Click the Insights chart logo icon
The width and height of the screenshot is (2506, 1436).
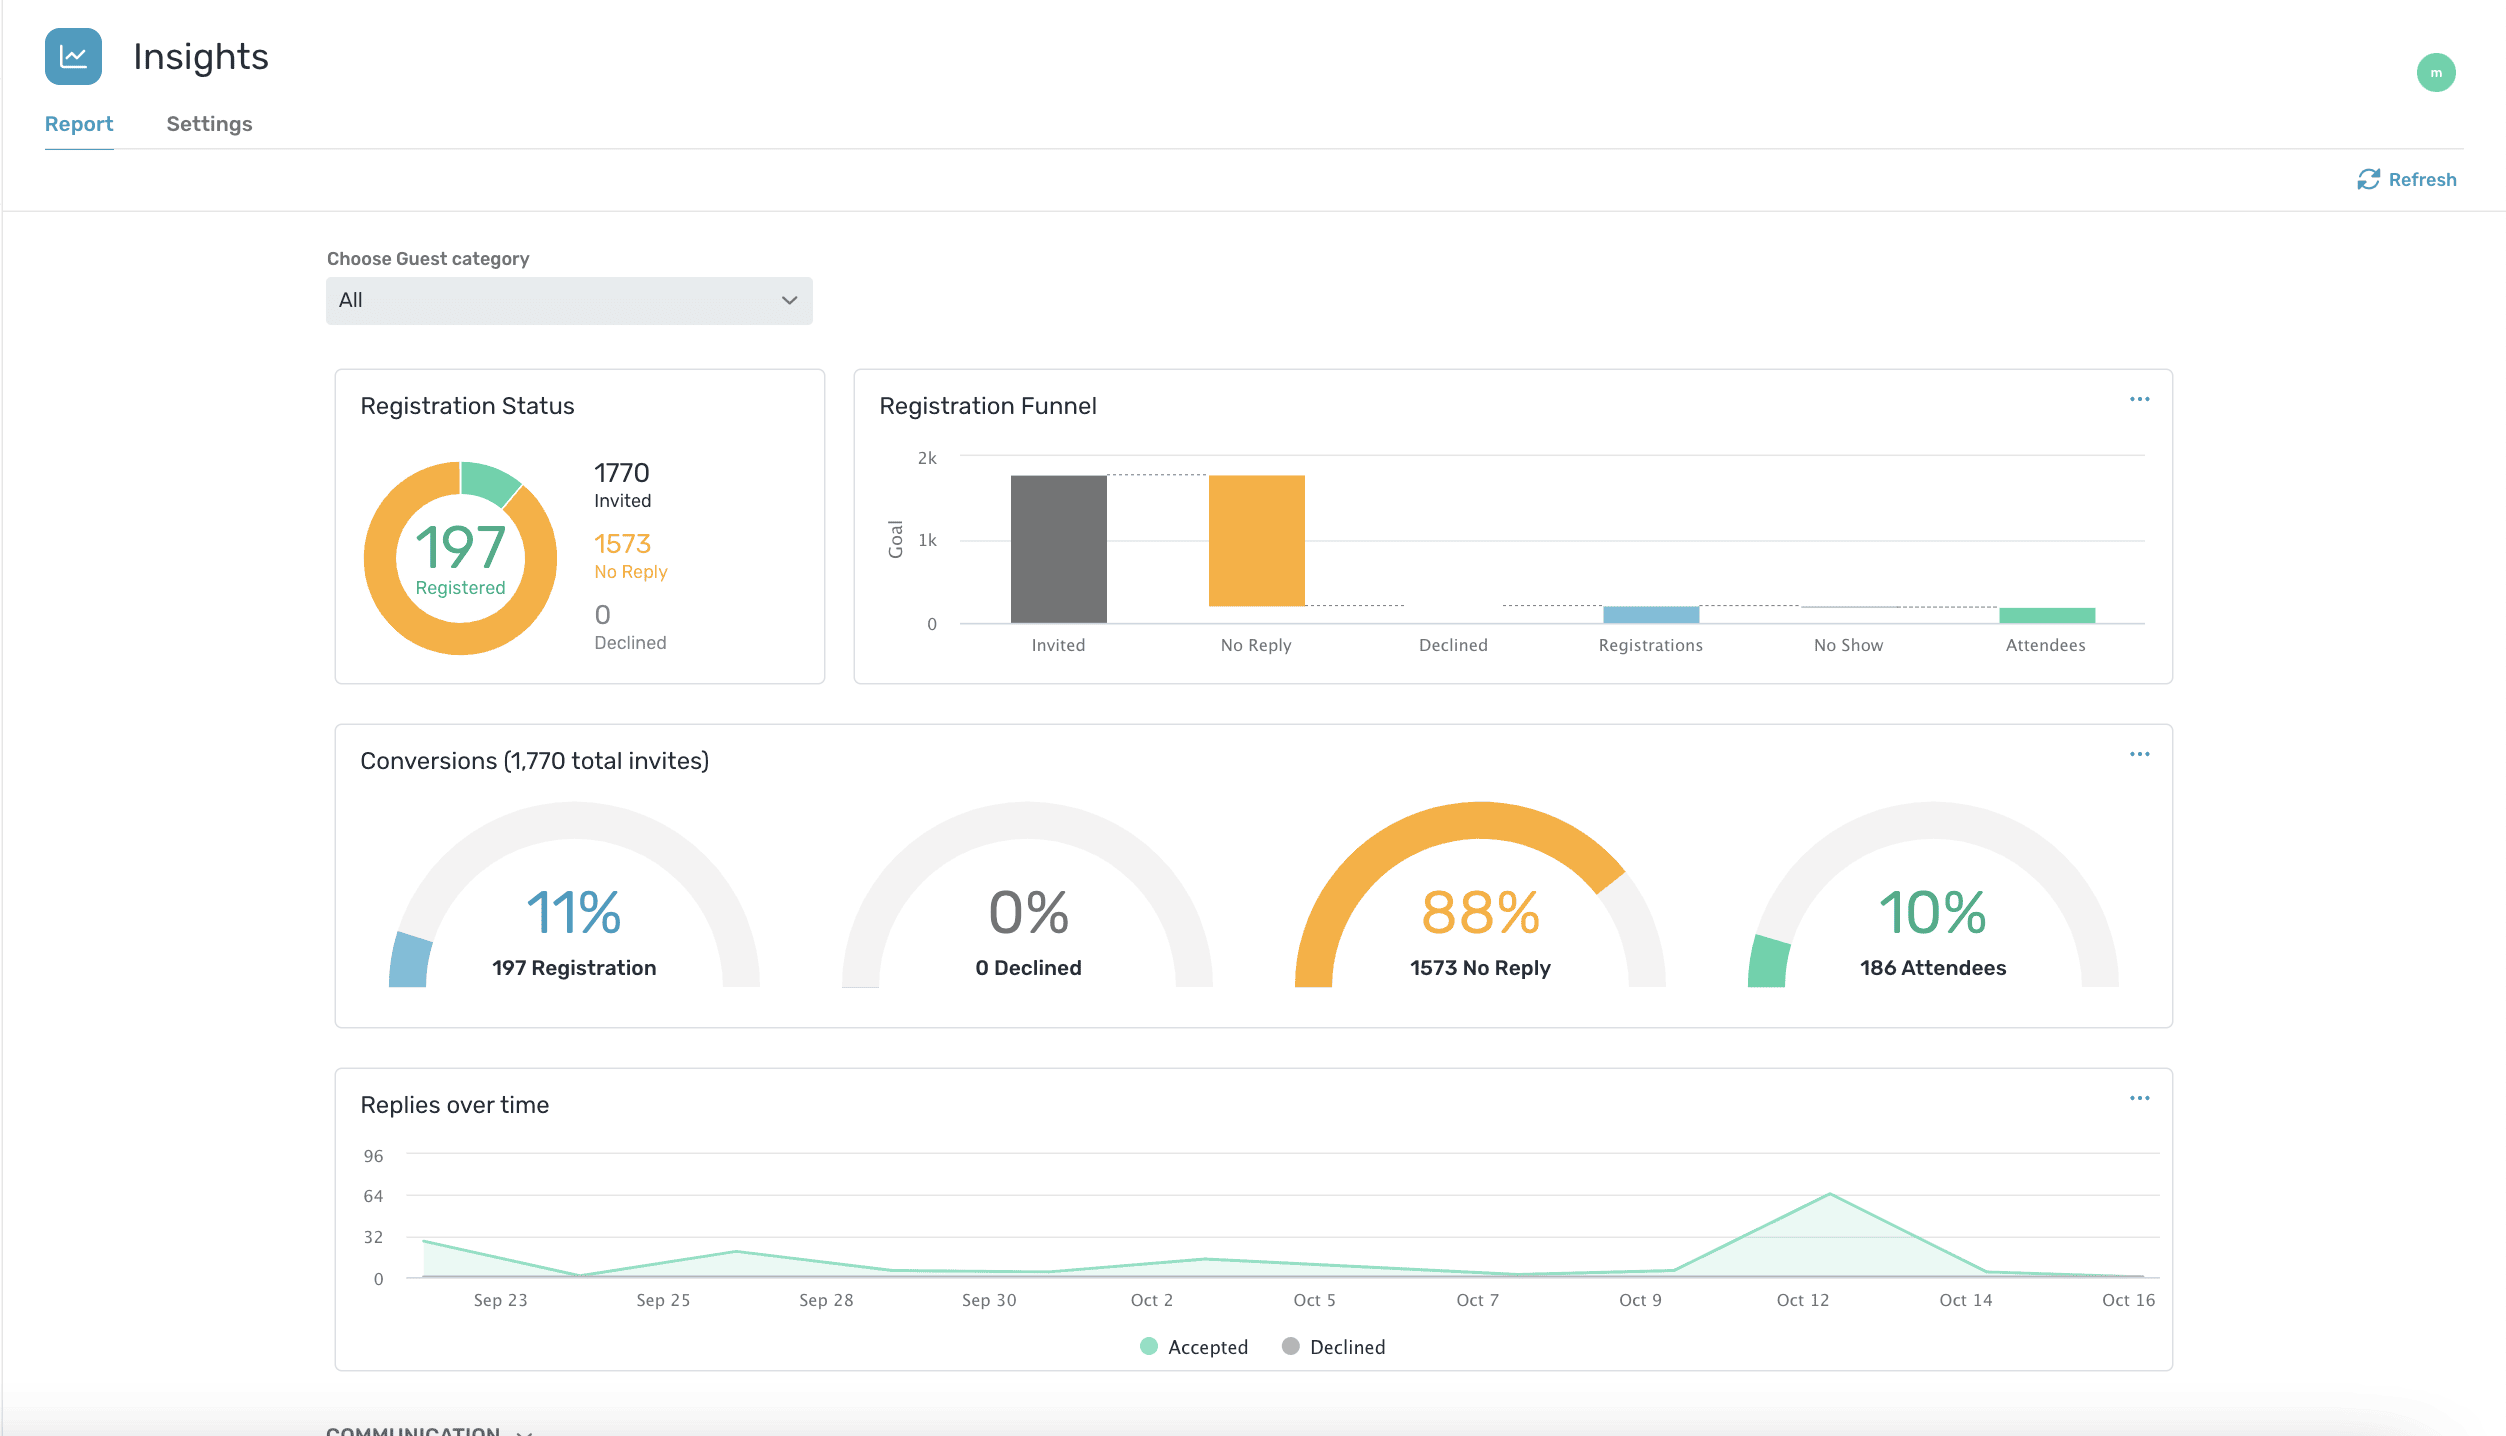pos(73,57)
